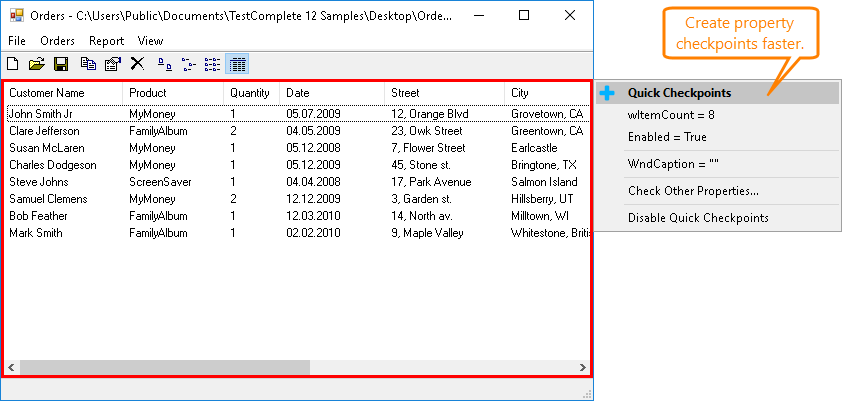Select the Clare Jefferson order row

click(x=297, y=131)
